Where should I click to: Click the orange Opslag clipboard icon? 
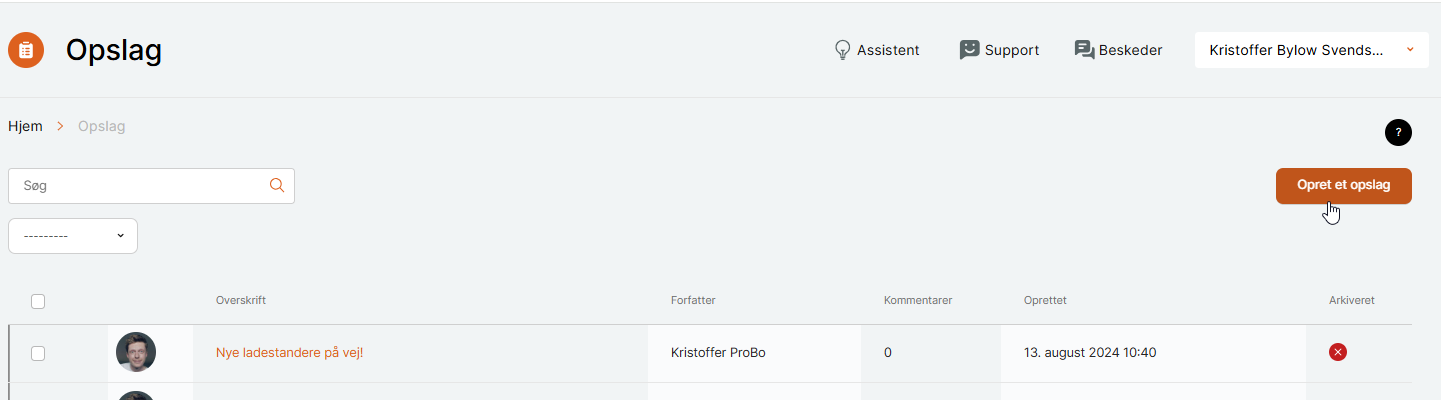[26, 50]
